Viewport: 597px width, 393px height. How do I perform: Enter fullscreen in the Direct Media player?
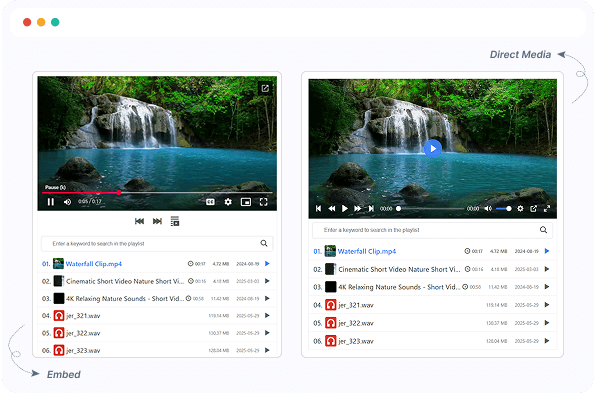click(547, 208)
